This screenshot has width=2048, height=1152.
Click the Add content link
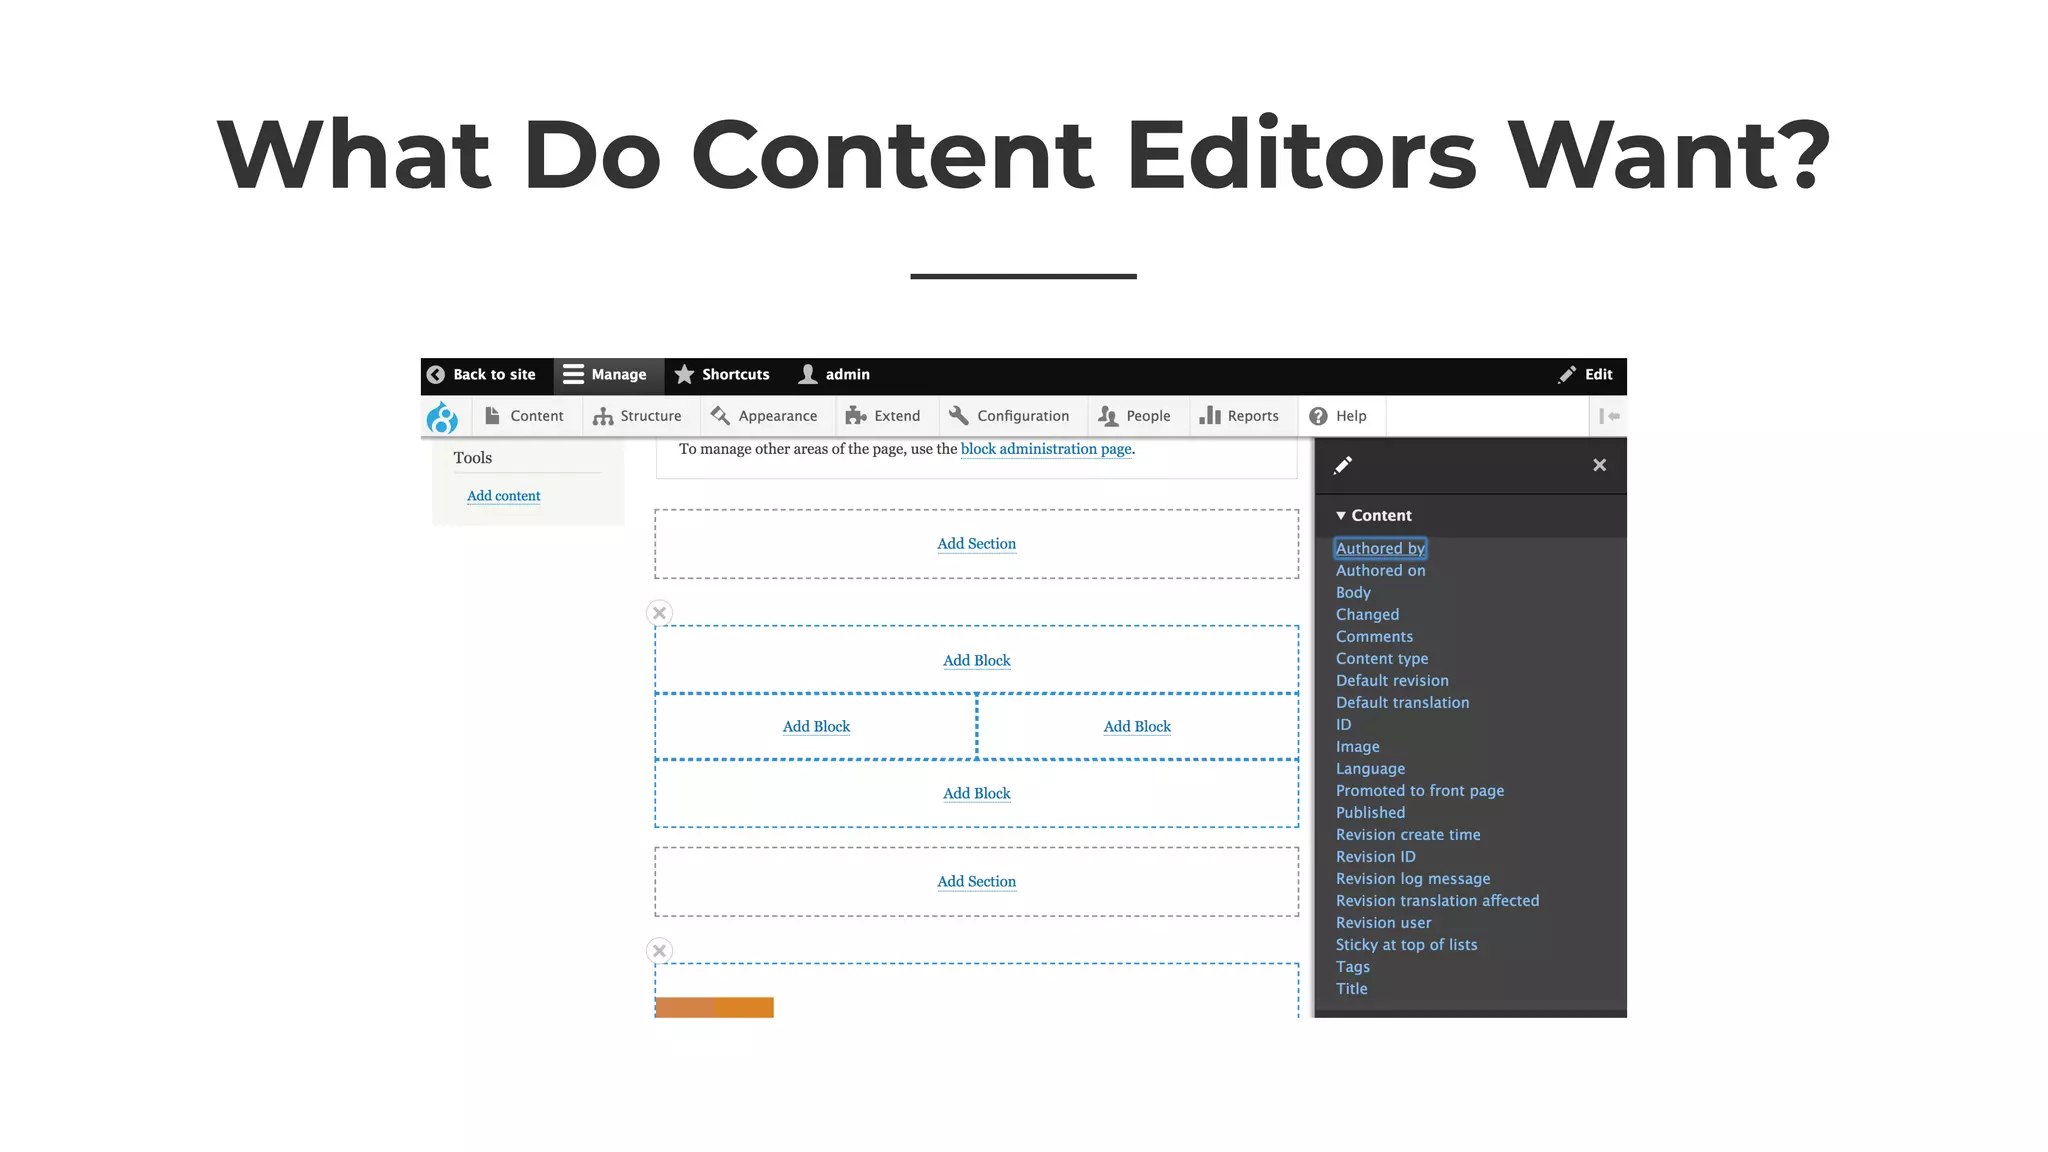pos(503,496)
